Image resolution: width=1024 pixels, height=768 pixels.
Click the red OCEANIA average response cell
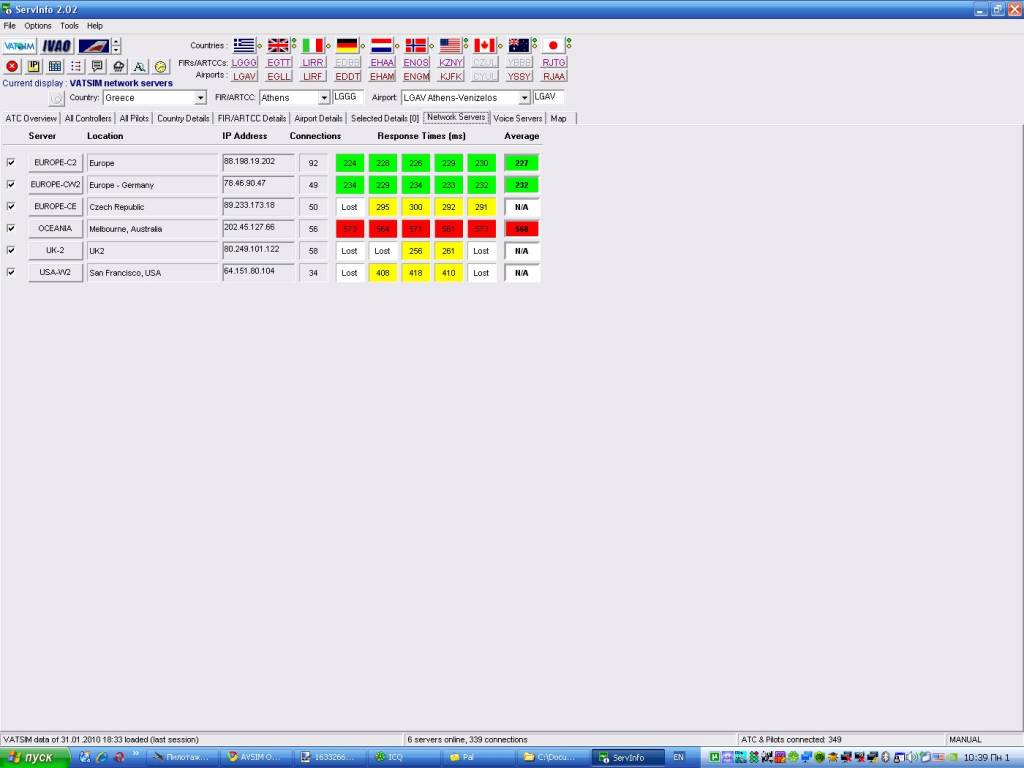point(521,229)
